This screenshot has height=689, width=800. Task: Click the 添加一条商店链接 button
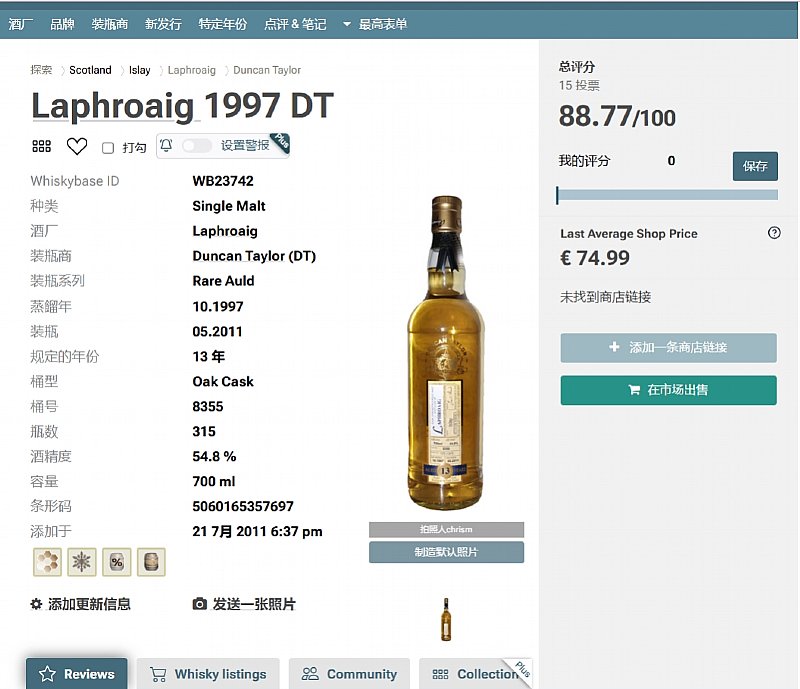(668, 347)
